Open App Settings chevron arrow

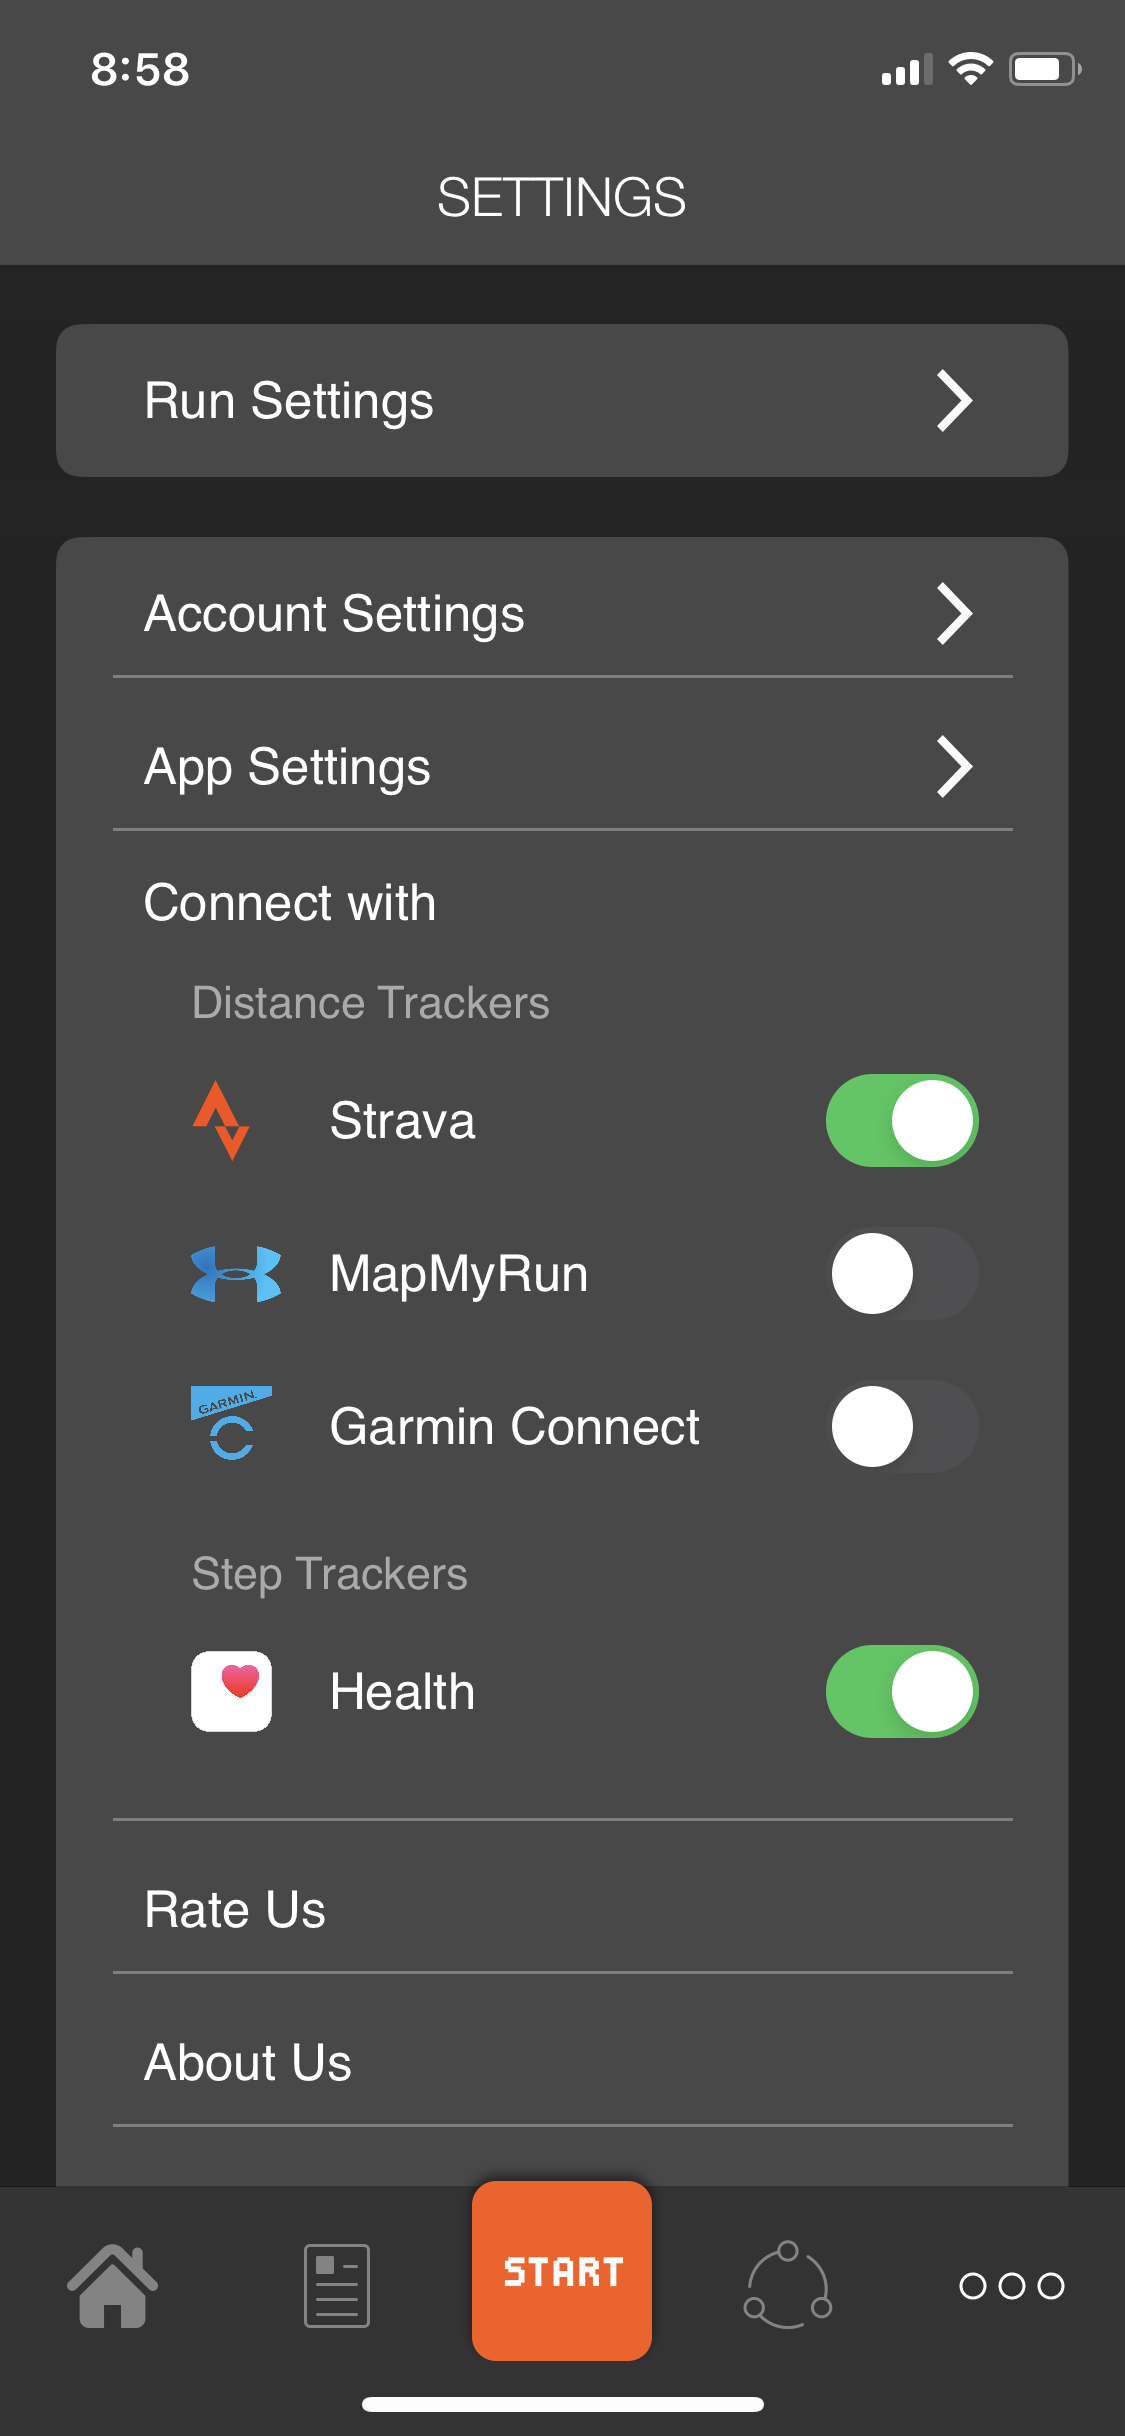pyautogui.click(x=954, y=767)
